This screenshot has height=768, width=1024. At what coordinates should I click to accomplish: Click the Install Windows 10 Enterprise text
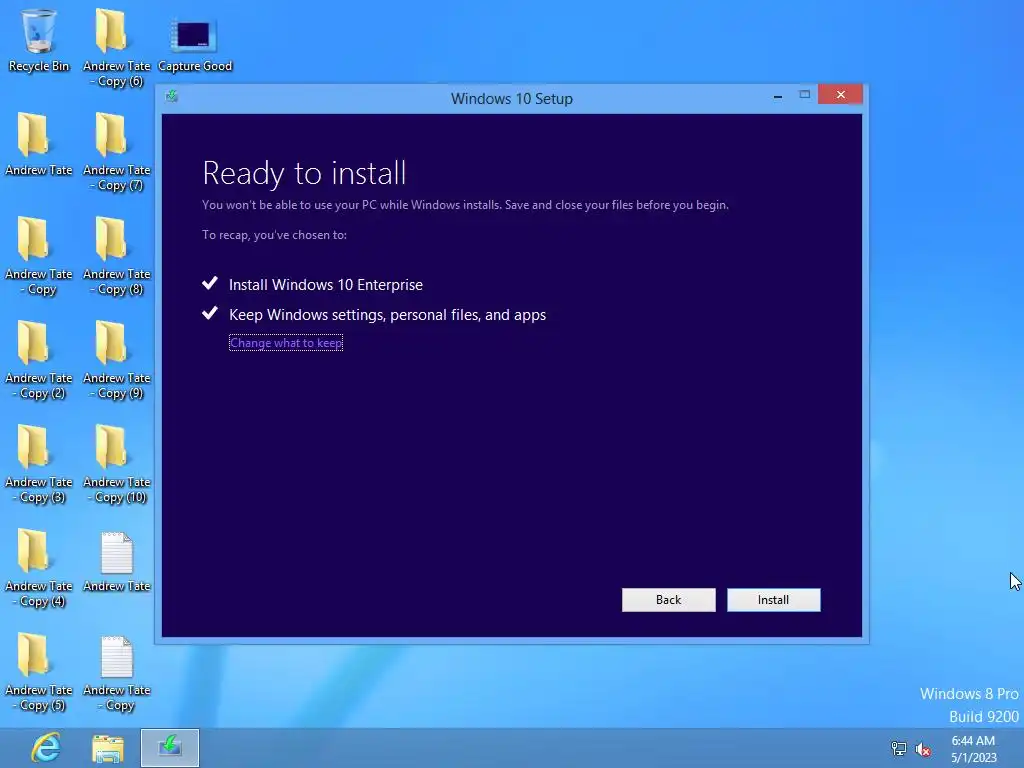[326, 285]
